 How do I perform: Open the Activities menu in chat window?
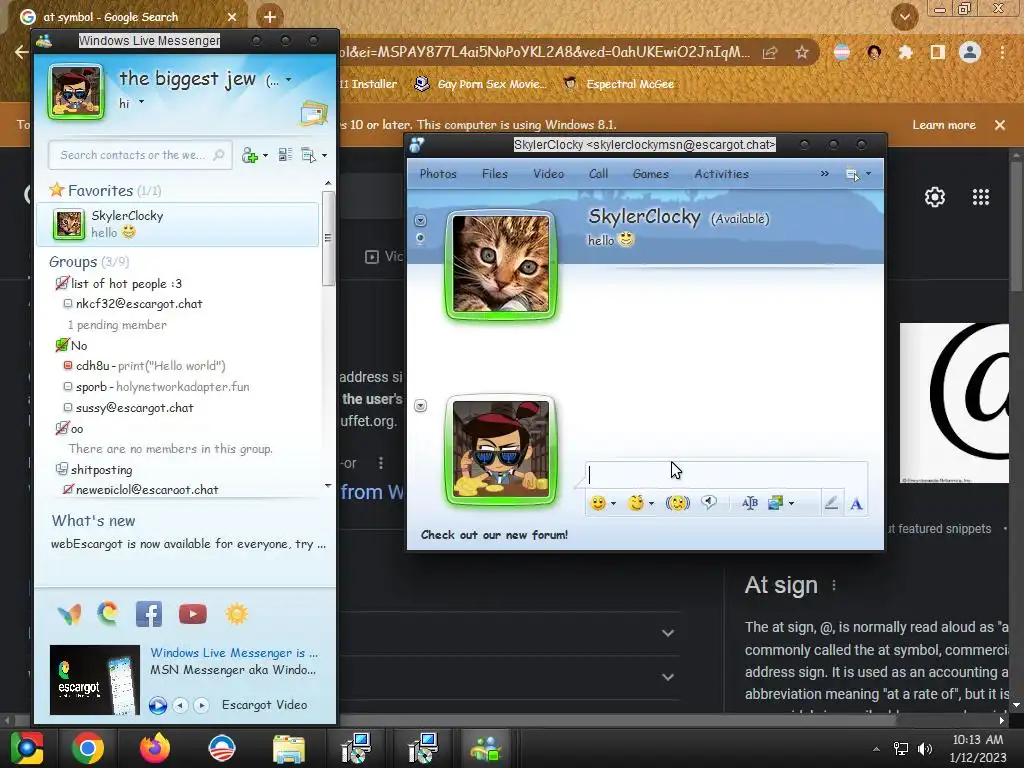point(721,174)
